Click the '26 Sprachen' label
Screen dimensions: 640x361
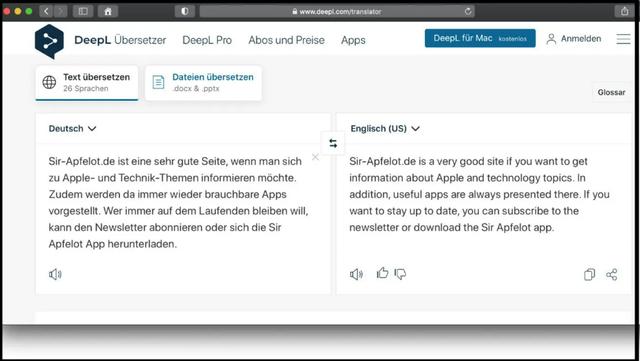[x=86, y=89]
